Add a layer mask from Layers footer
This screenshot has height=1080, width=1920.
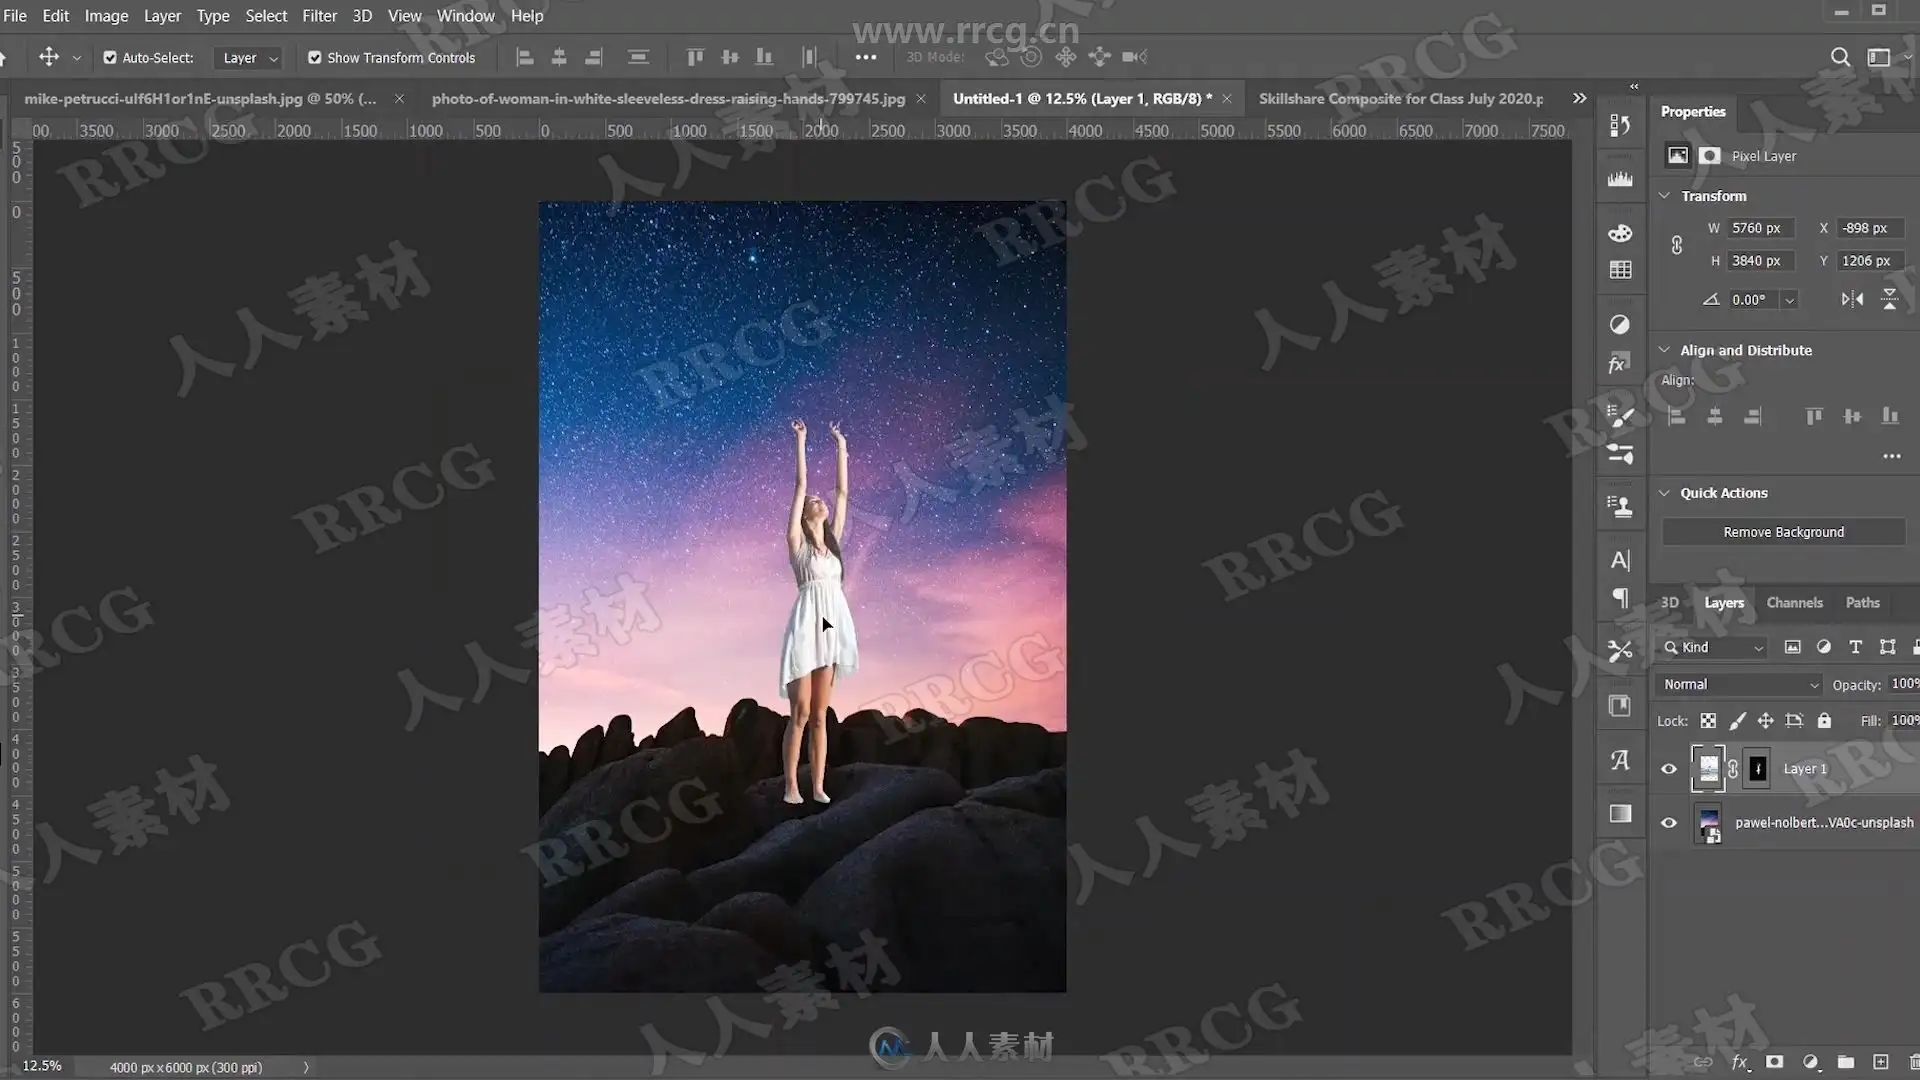[x=1774, y=1062]
